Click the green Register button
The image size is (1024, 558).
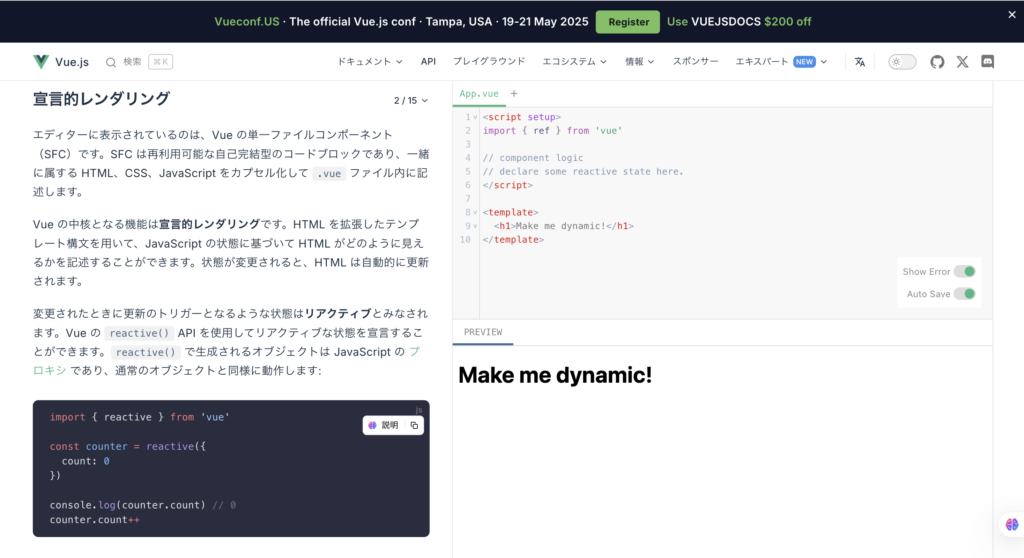tap(628, 22)
